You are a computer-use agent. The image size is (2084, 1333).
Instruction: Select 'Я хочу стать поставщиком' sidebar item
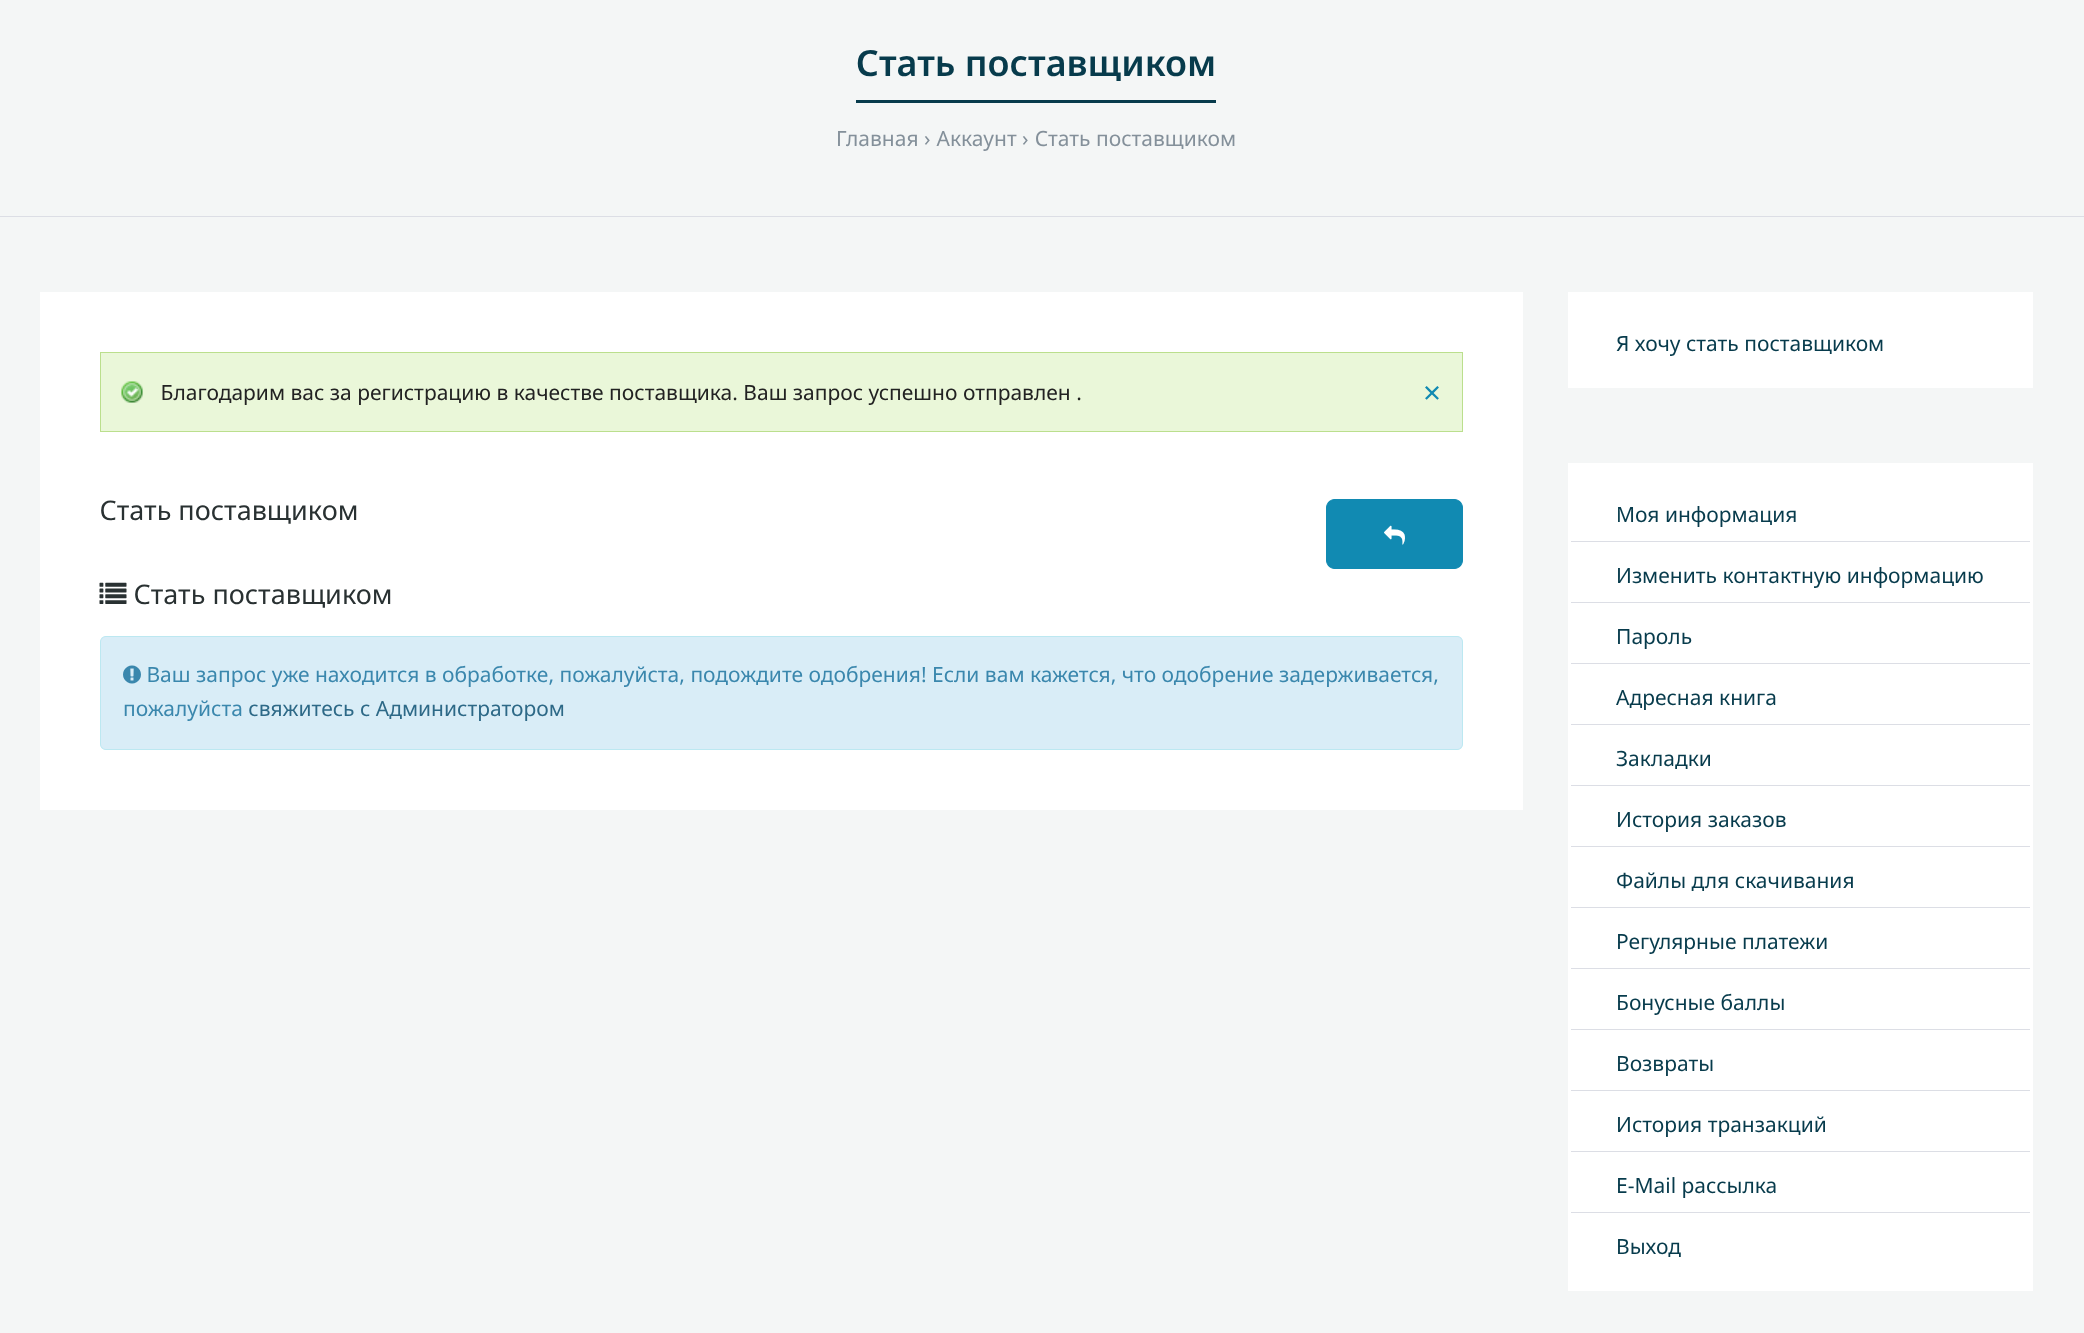click(x=1749, y=344)
